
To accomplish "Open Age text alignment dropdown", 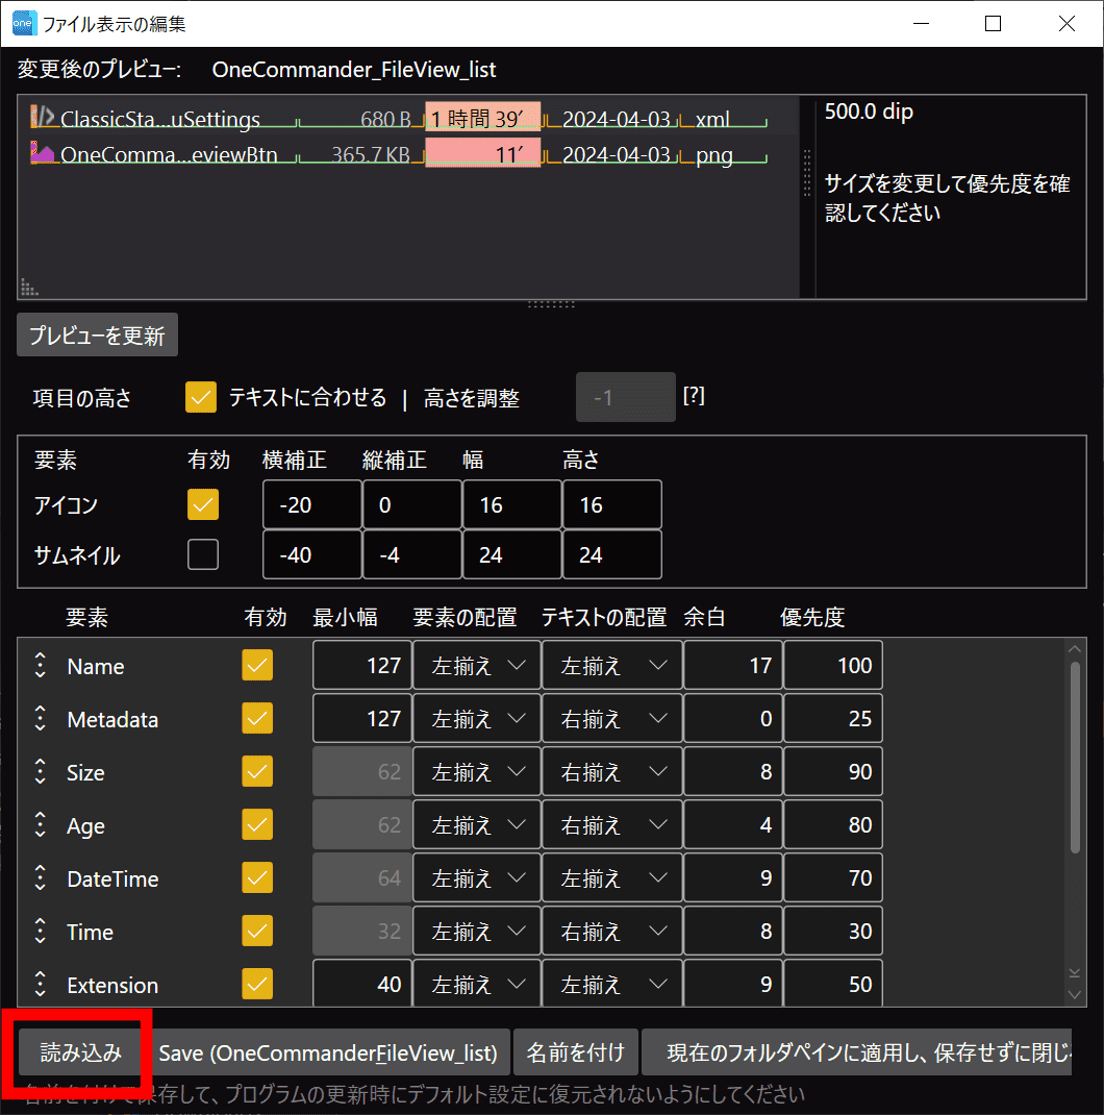I will click(612, 825).
